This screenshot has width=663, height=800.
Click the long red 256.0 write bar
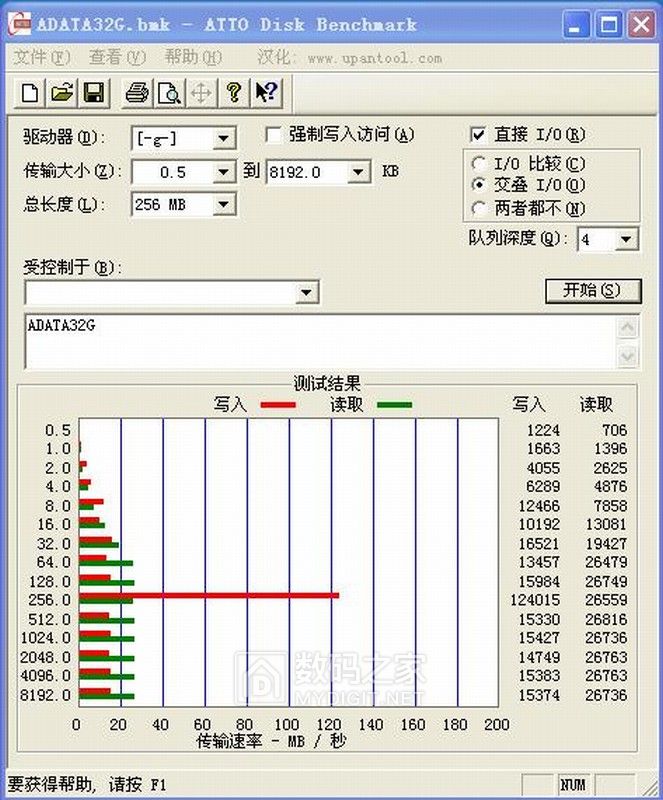209,595
